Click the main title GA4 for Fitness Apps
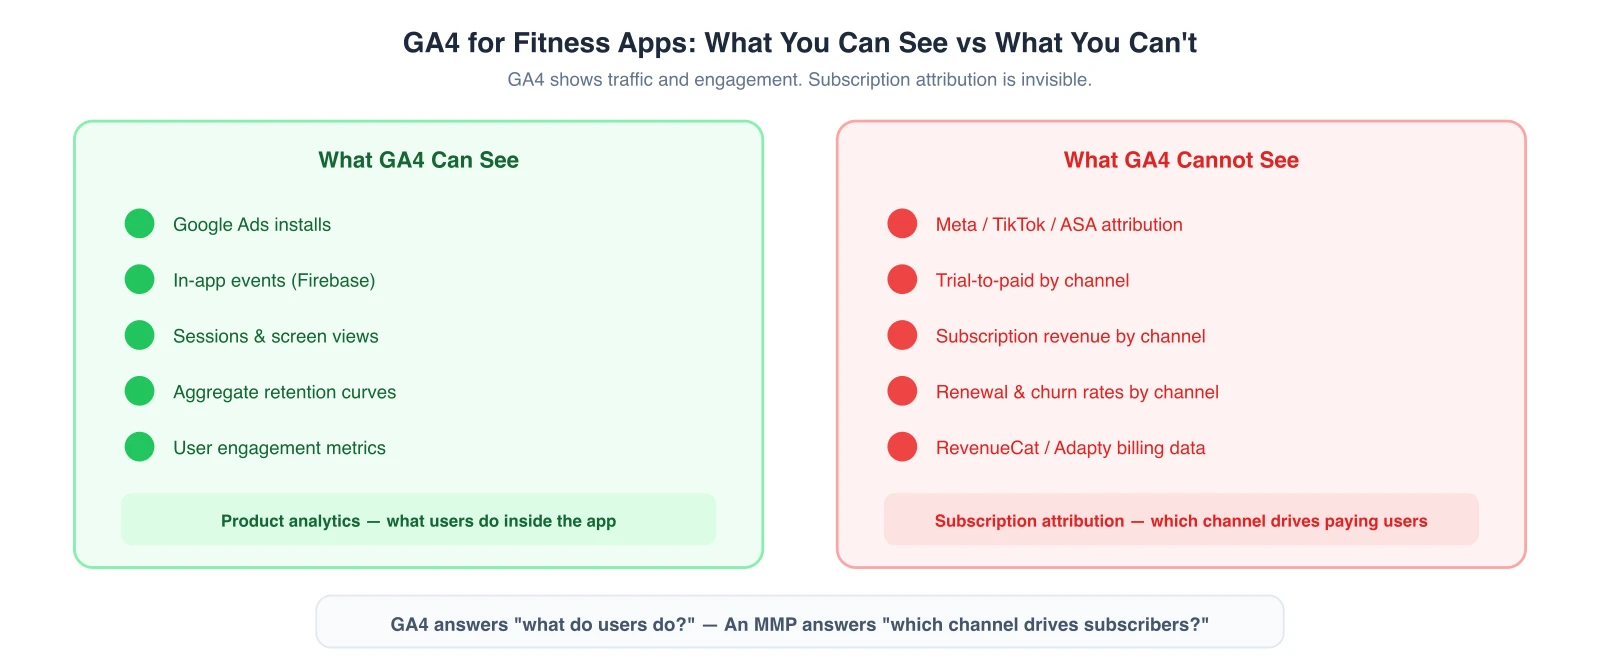The image size is (1600, 670). [800, 43]
